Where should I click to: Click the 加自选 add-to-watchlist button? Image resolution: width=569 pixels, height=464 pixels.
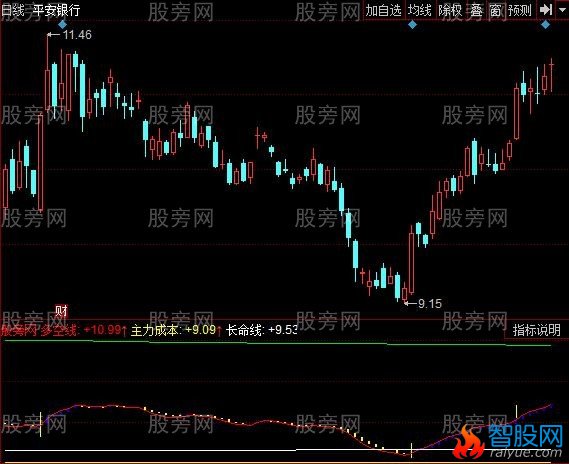(x=383, y=10)
